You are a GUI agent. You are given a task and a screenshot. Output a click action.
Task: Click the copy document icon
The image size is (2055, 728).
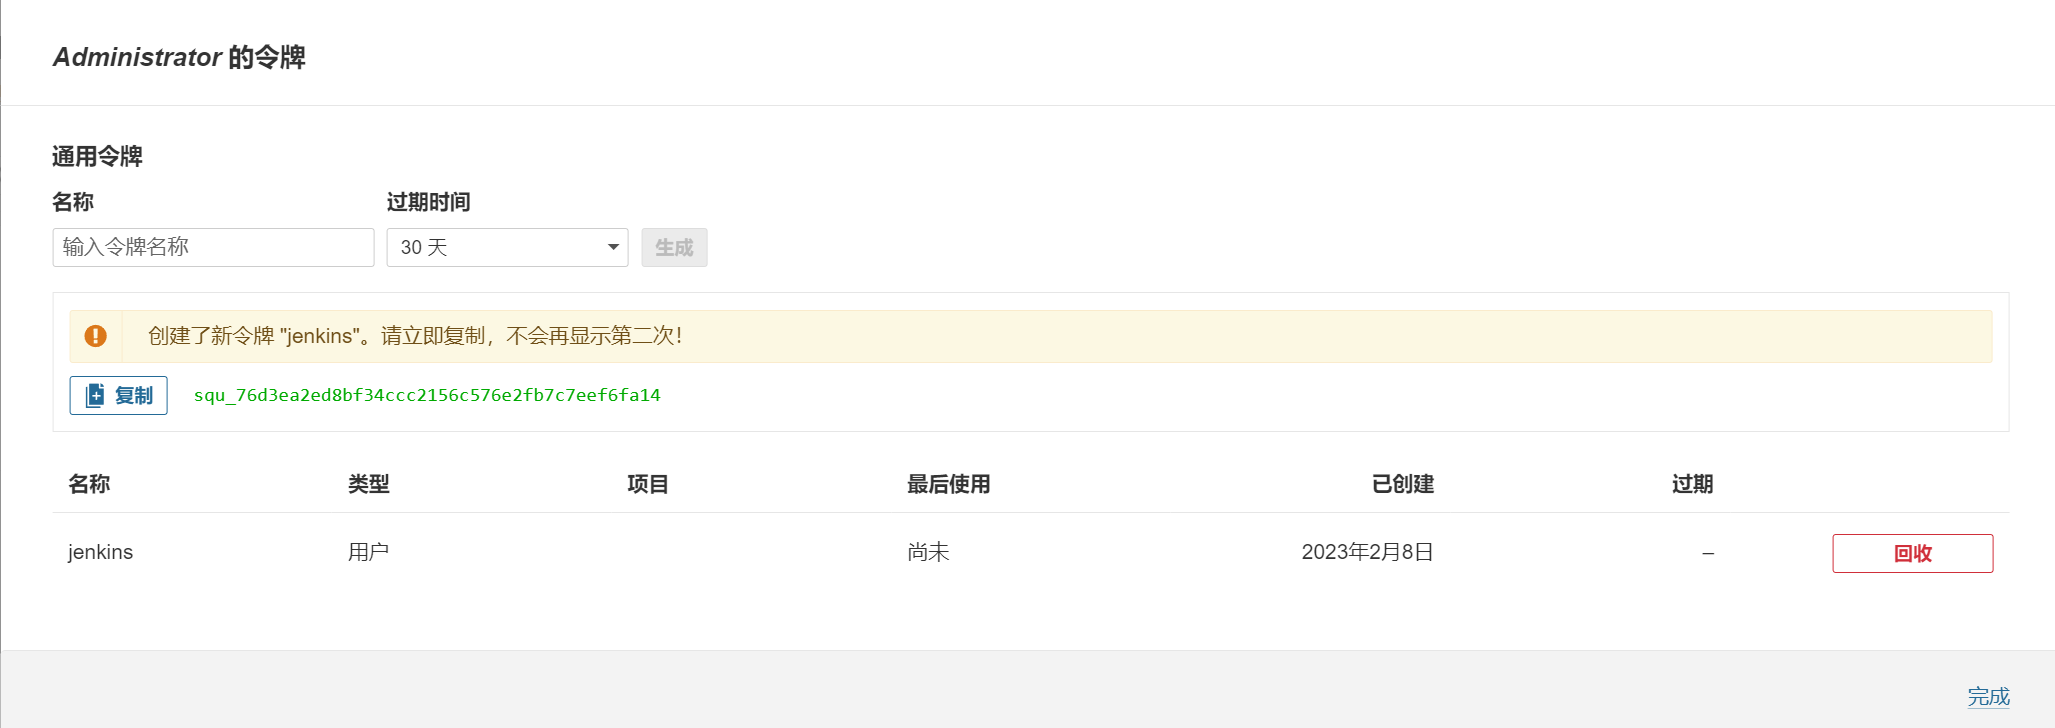tap(95, 396)
